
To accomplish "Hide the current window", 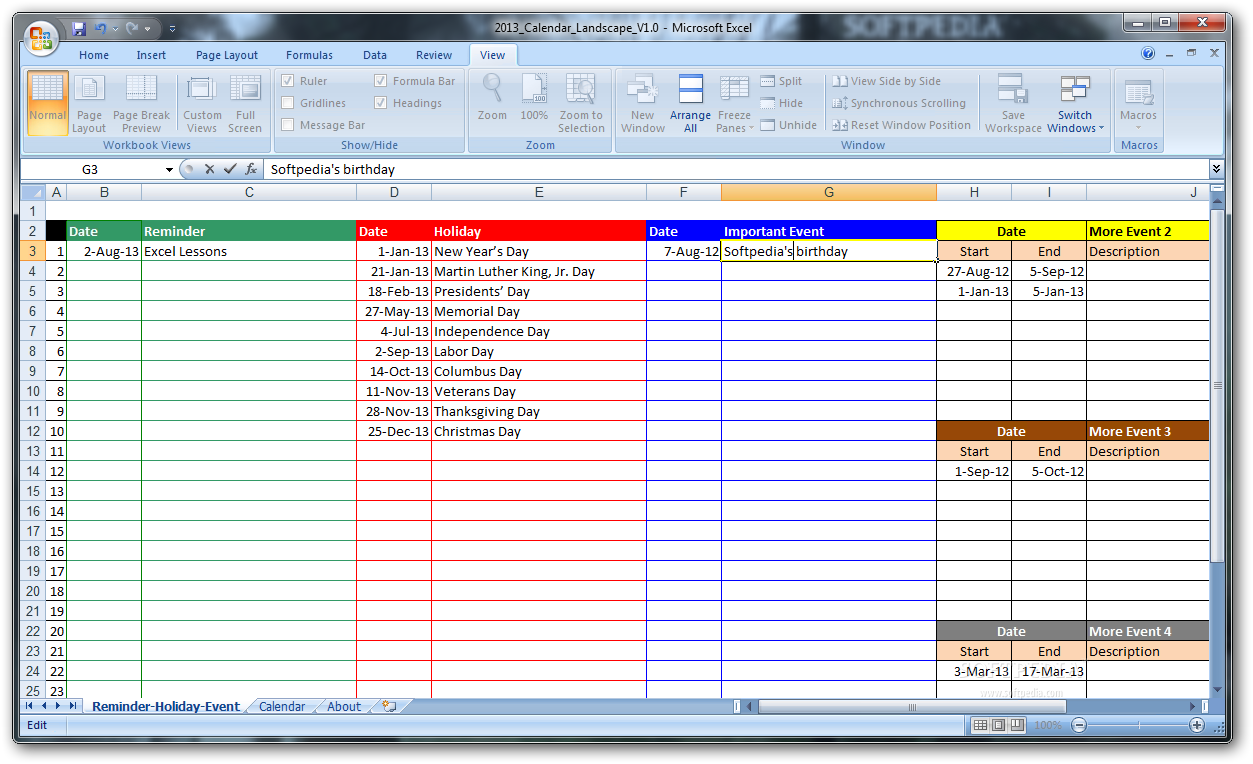I will (x=782, y=103).
